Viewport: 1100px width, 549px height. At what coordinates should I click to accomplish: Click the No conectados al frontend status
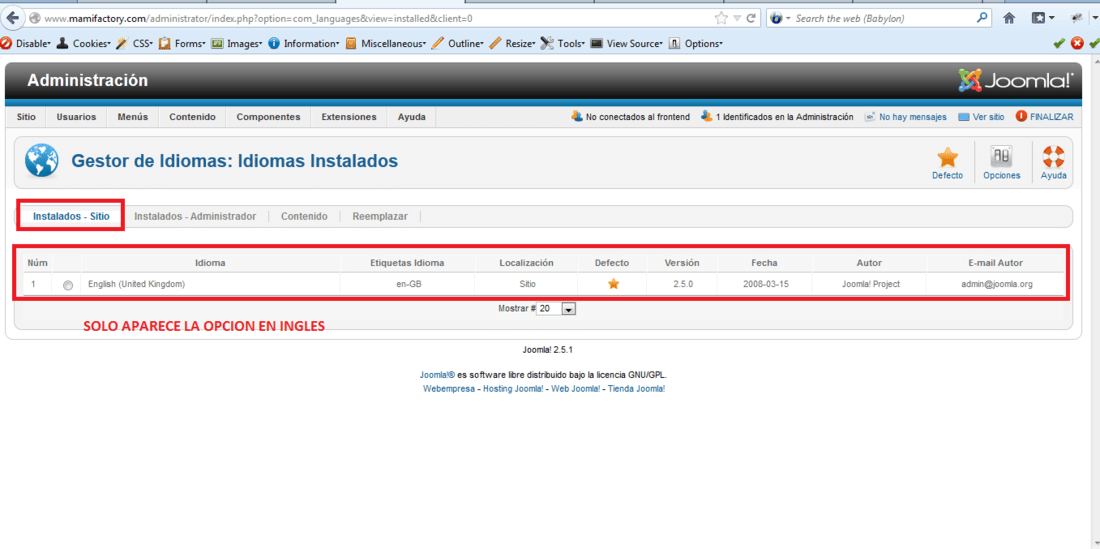(631, 117)
